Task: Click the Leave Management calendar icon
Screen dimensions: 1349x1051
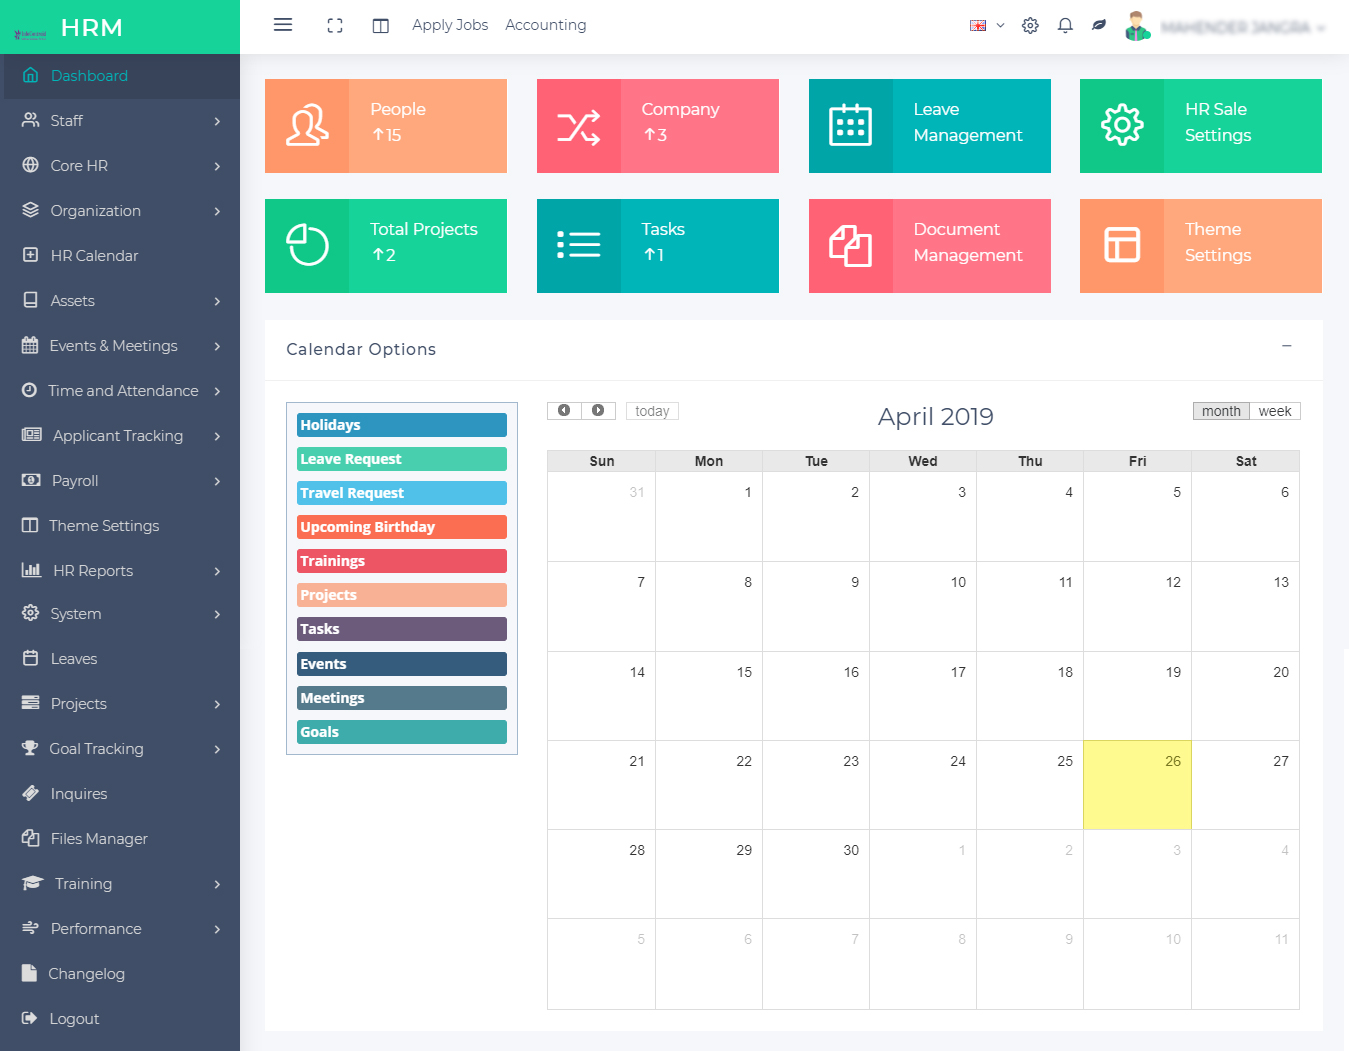Action: click(x=850, y=126)
